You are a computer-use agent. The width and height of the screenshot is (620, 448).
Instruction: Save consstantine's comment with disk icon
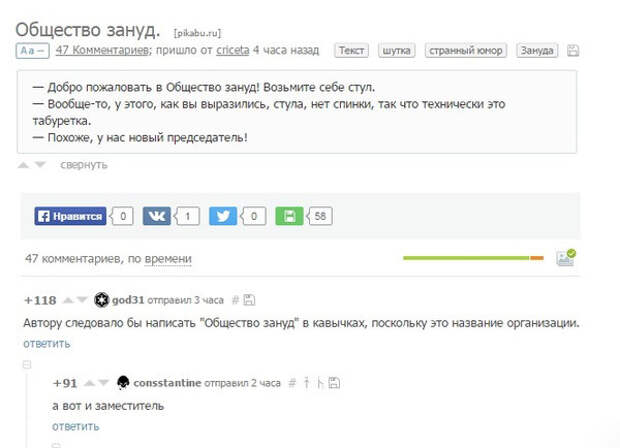click(334, 383)
